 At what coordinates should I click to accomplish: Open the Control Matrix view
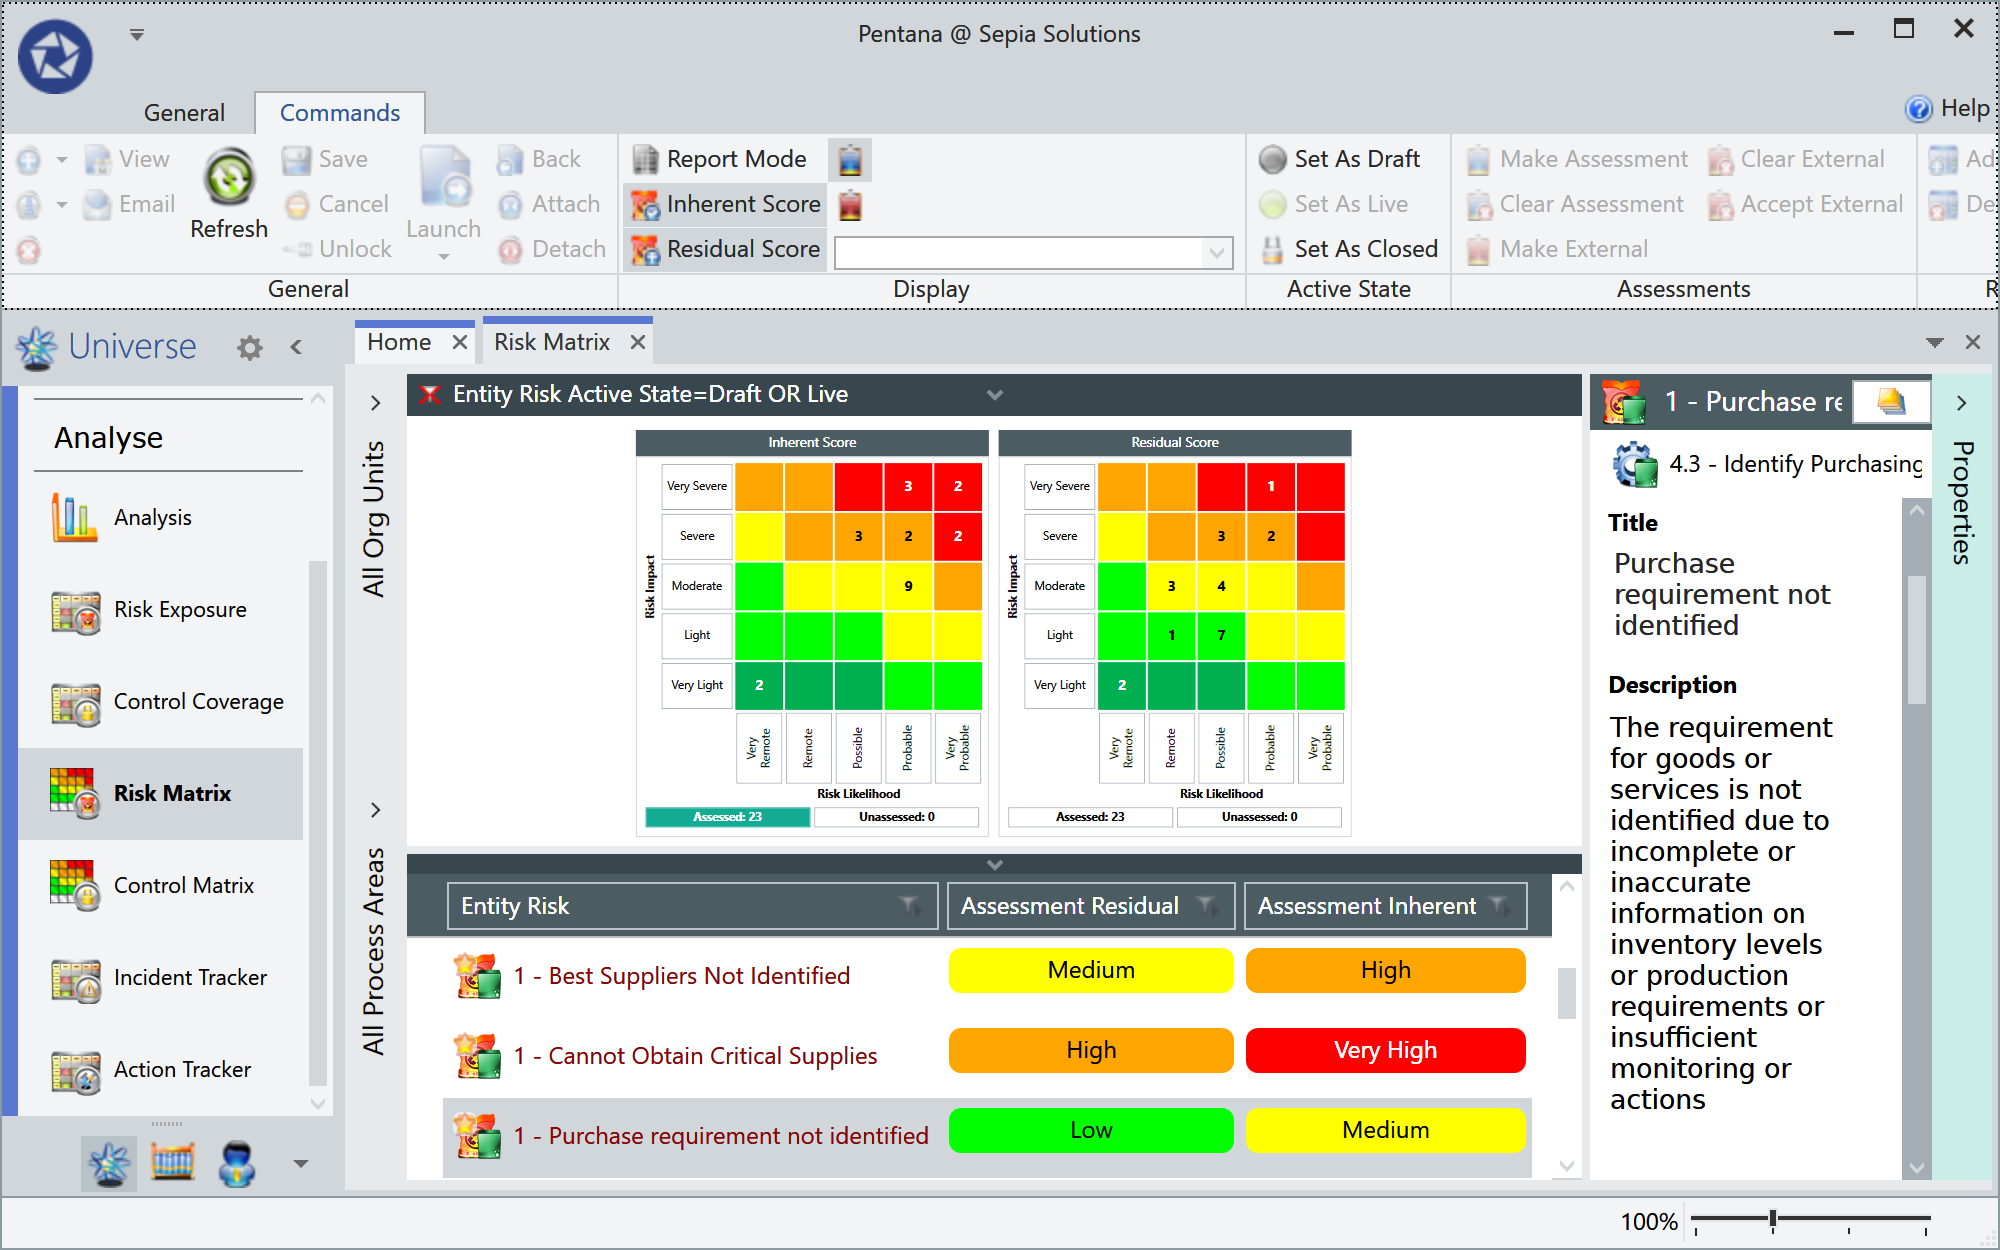[184, 885]
